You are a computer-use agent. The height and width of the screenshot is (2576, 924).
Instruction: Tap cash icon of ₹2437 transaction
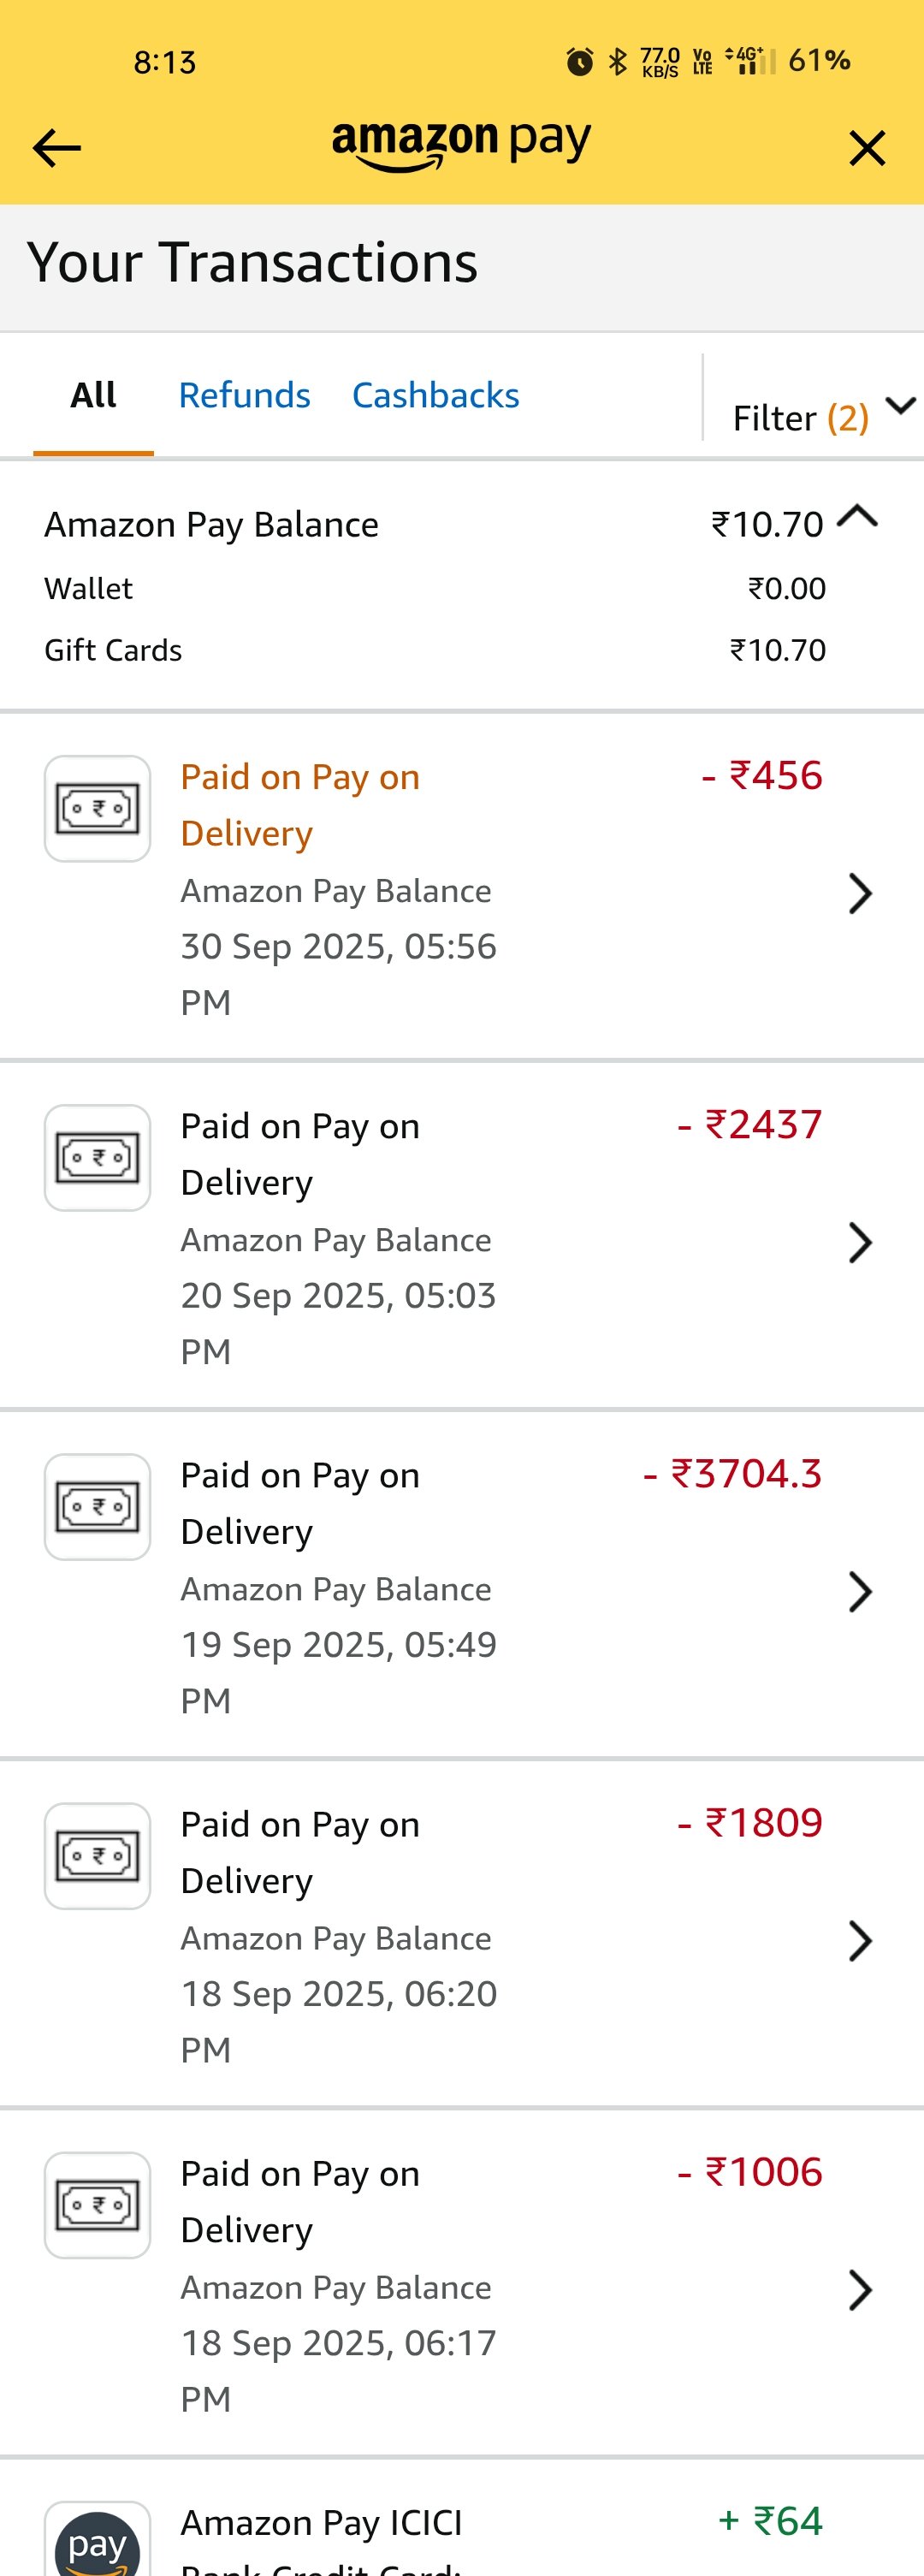(x=97, y=1157)
